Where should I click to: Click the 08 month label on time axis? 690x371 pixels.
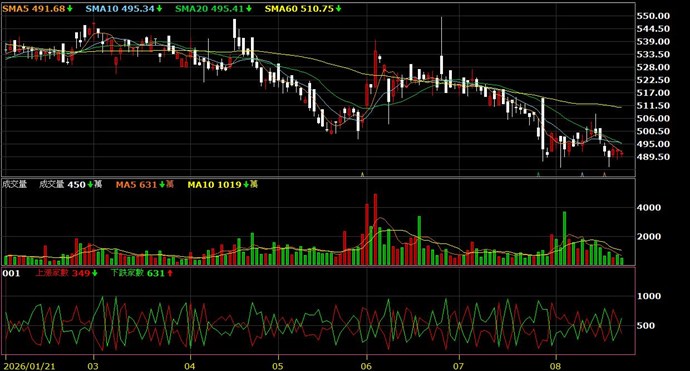coord(556,366)
